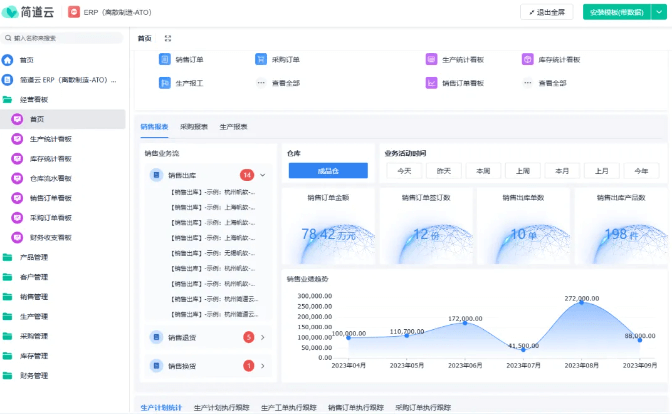
Task: Expand the 销售退货 row arrow
Action: point(263,337)
